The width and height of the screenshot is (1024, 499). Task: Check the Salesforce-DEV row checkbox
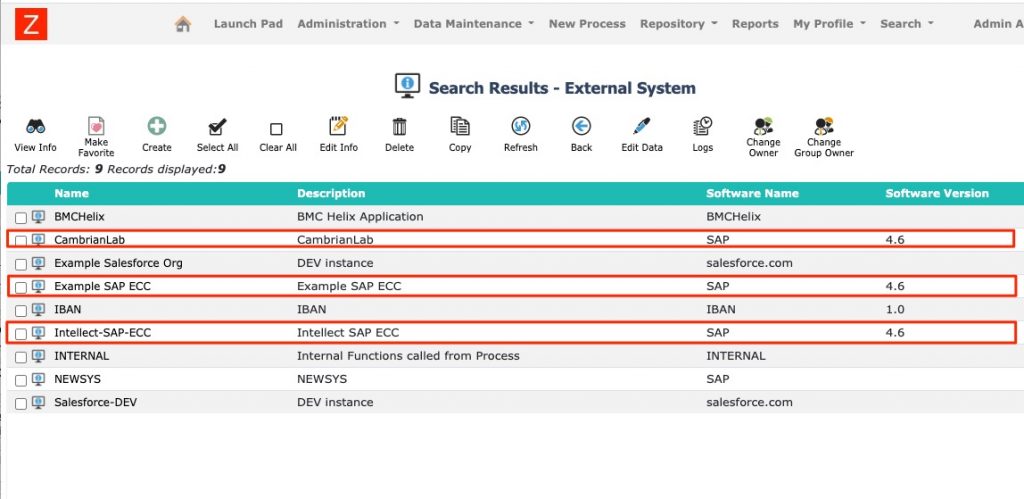pyautogui.click(x=21, y=404)
